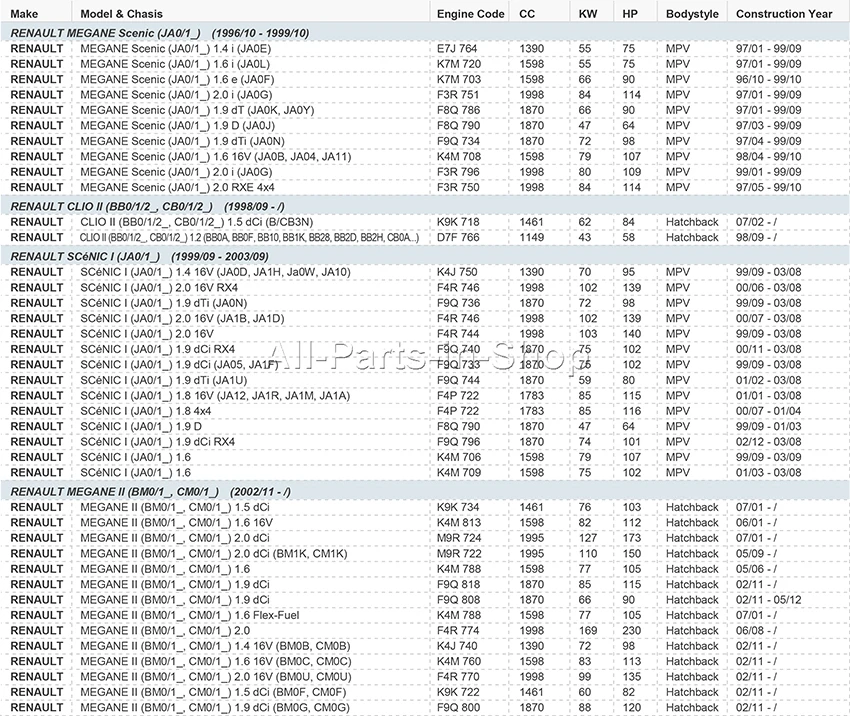Select row MEGANE II 2.0 dCi (BM1K, CM1K)
The width and height of the screenshot is (850, 716).
pos(425,553)
